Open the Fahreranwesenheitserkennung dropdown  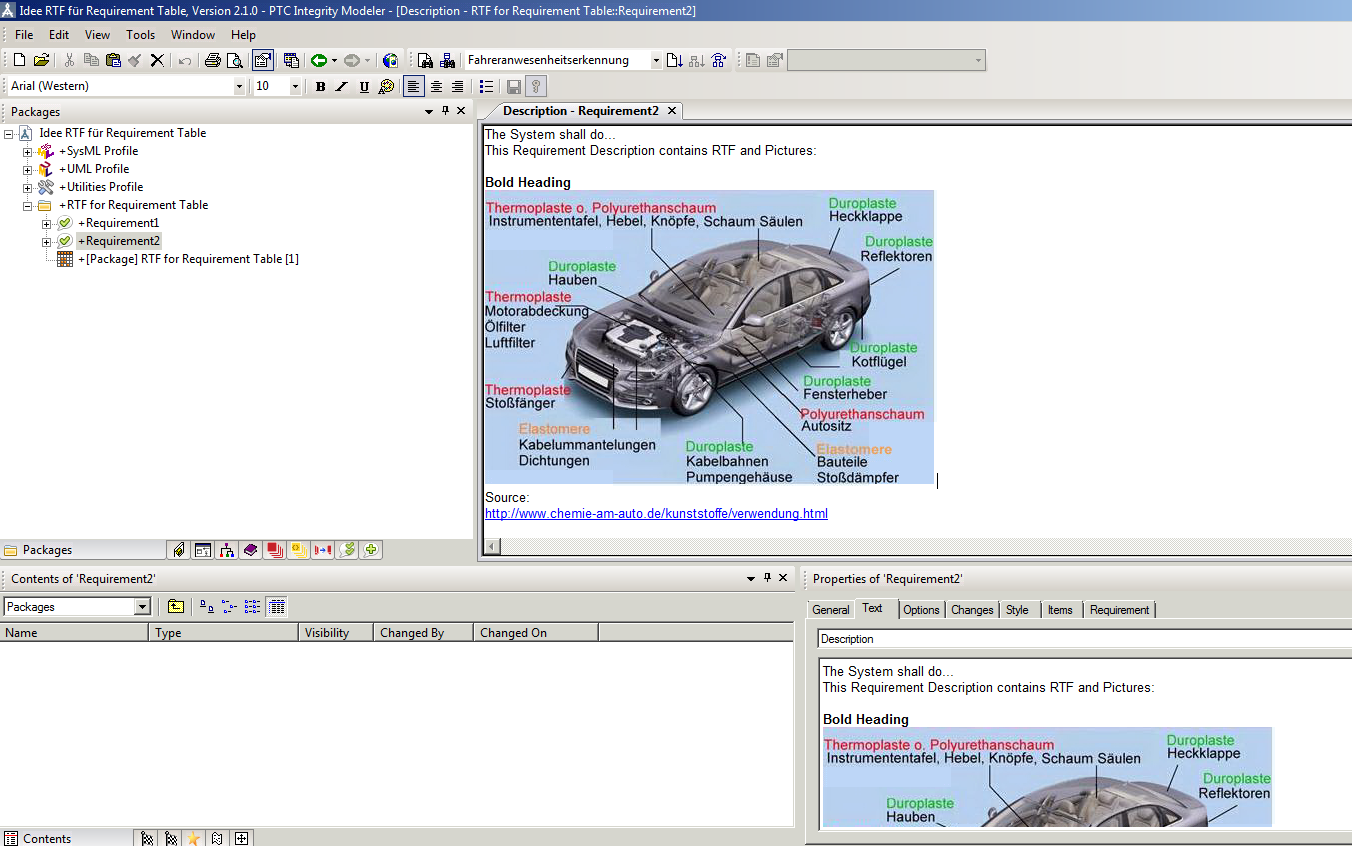(x=656, y=61)
